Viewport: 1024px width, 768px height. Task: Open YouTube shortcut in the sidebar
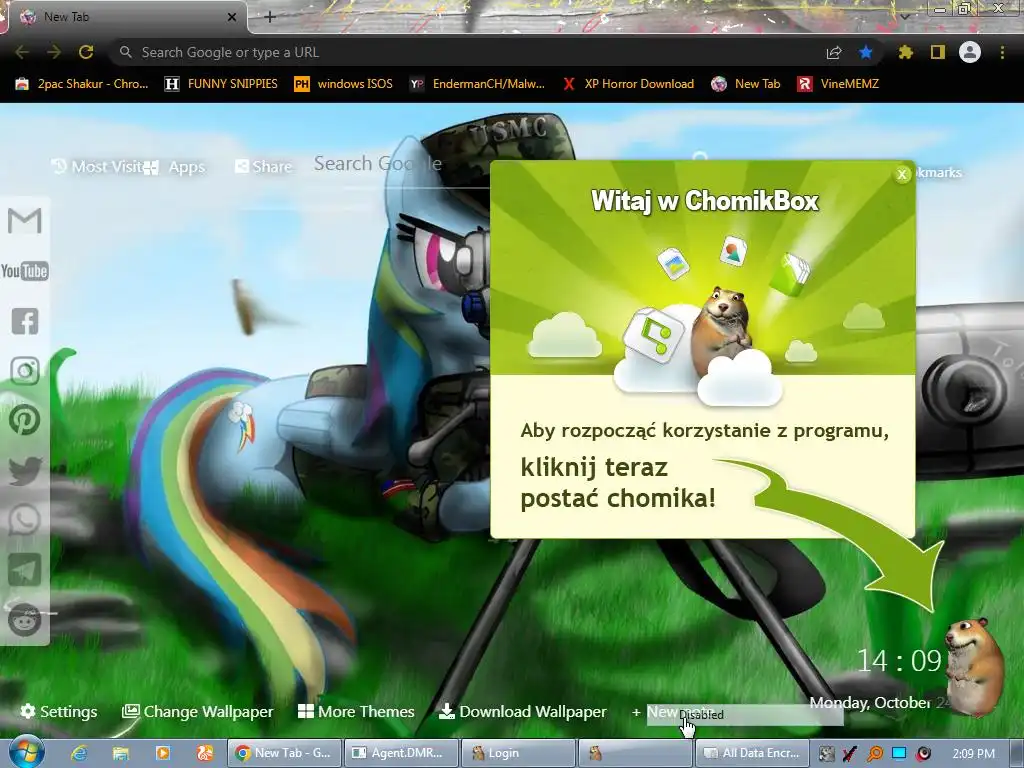point(25,270)
